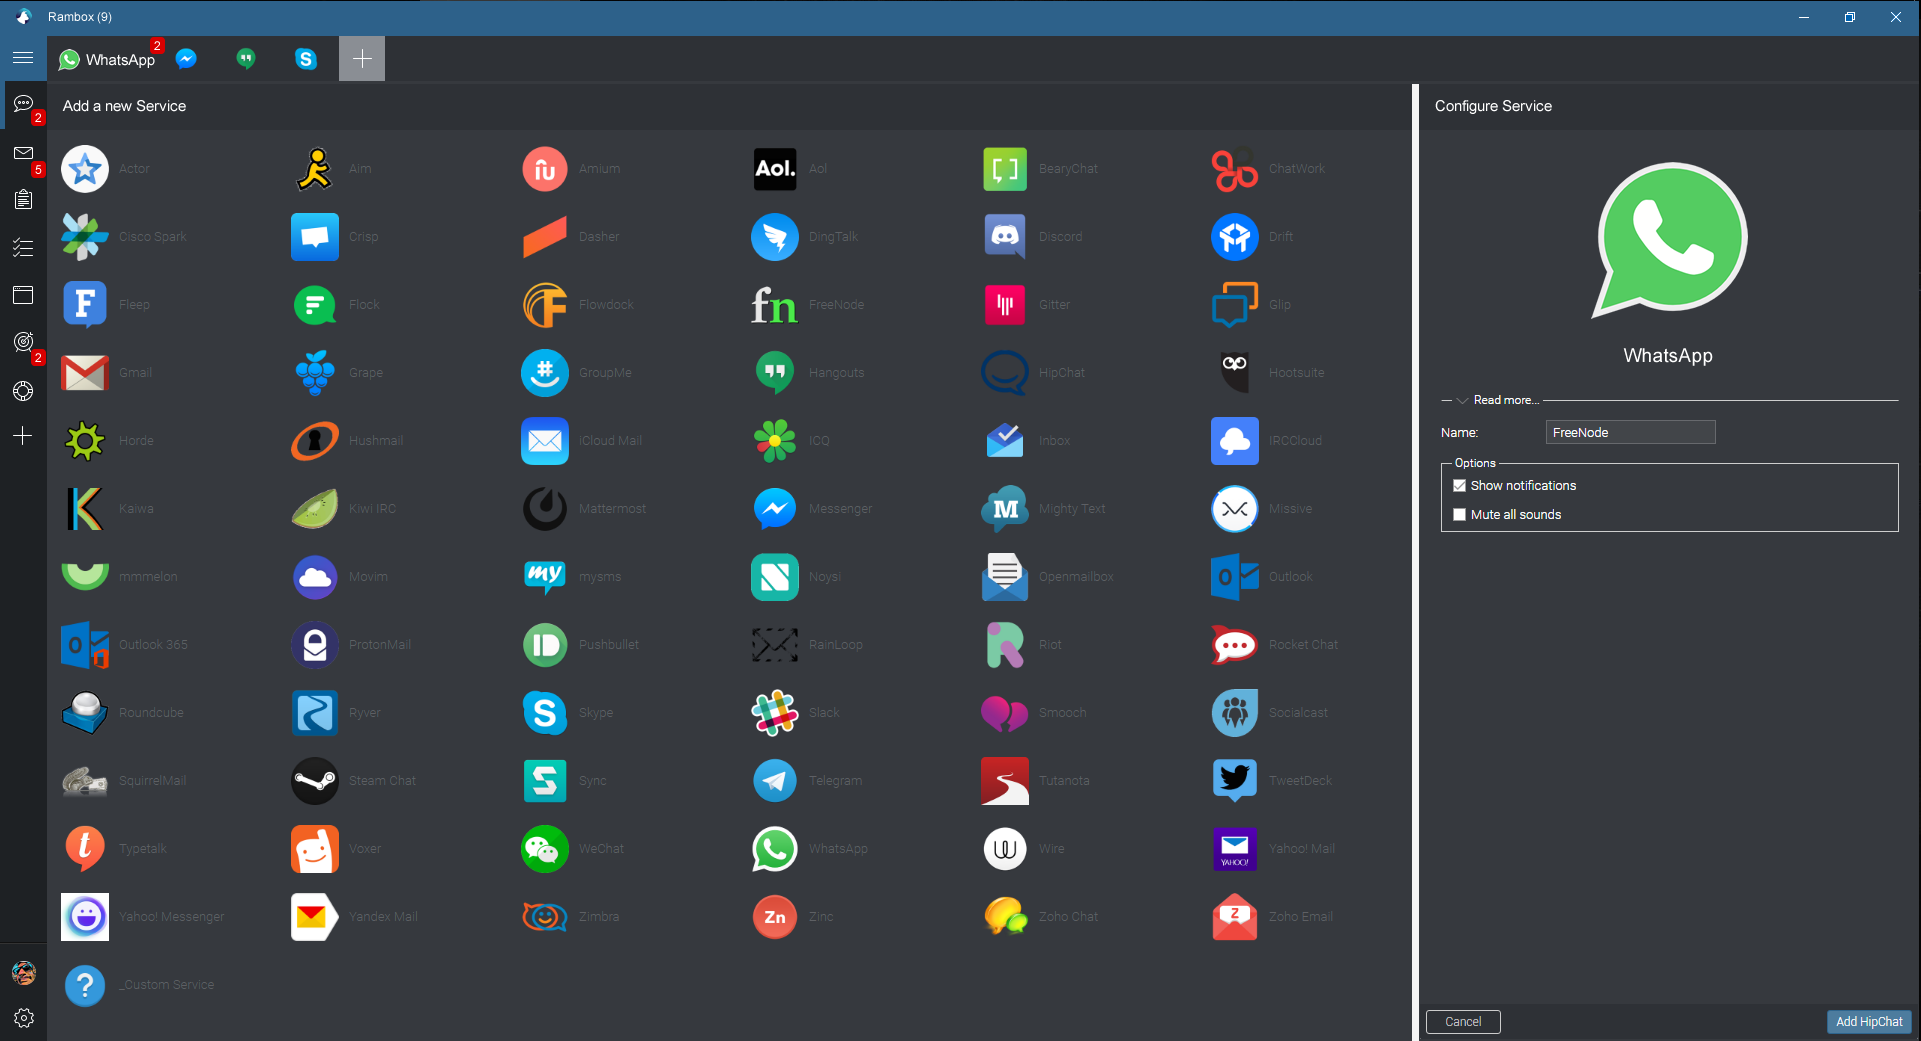The height and width of the screenshot is (1041, 1921).
Task: Select the WeChat service icon
Action: point(545,849)
